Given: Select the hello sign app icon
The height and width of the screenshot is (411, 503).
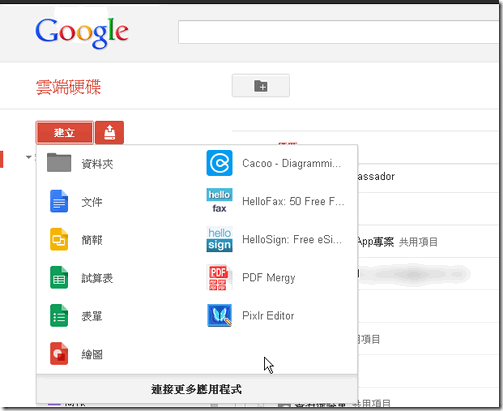Looking at the screenshot, I should pos(219,239).
